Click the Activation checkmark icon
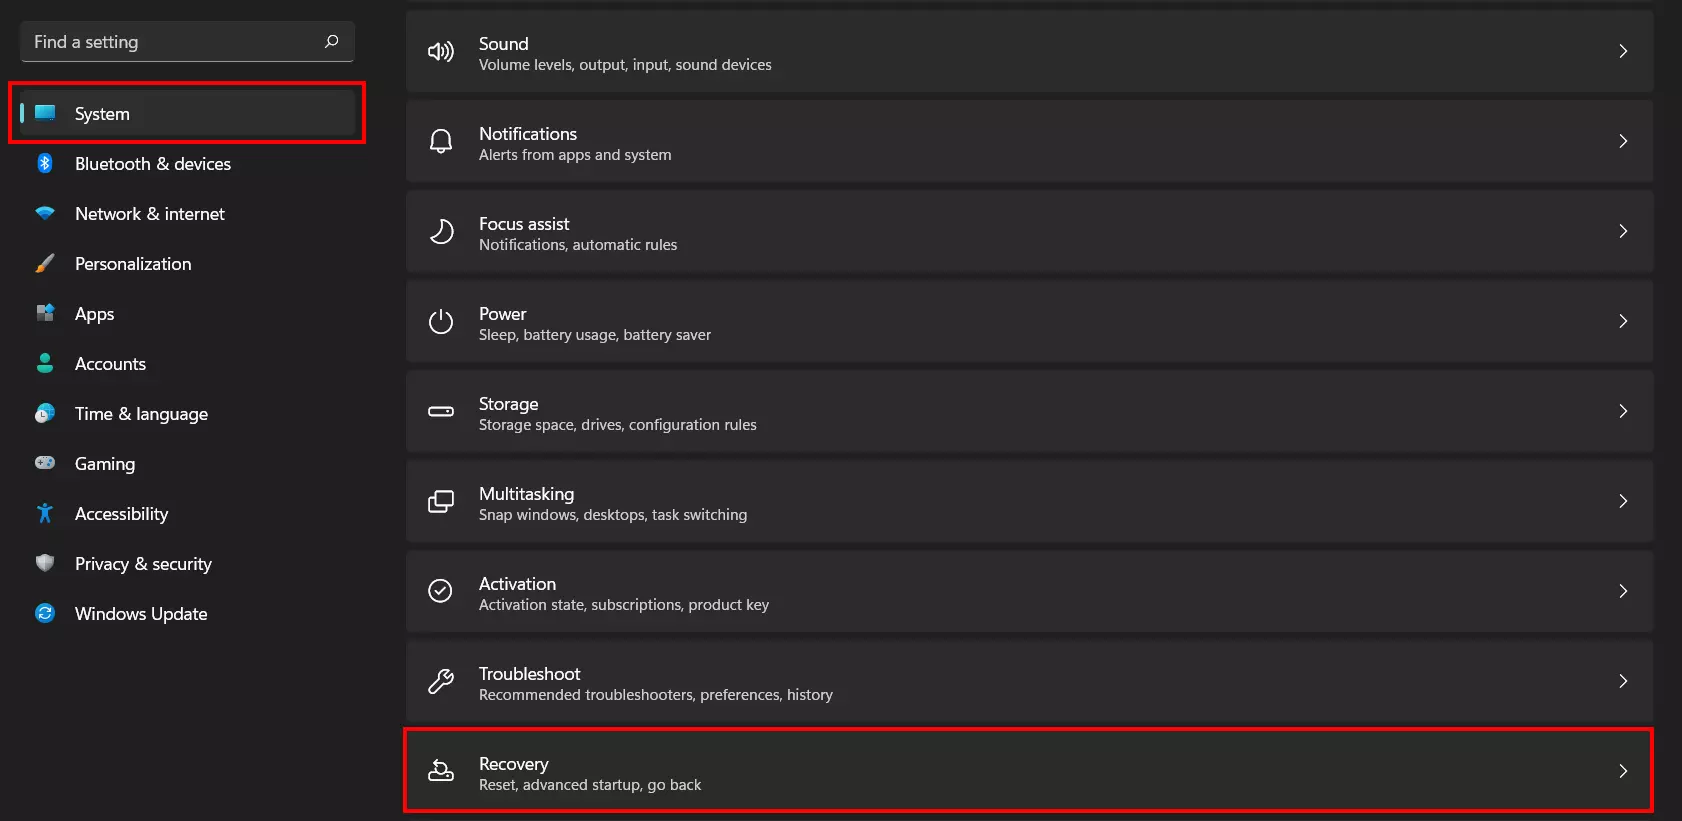 pyautogui.click(x=441, y=591)
